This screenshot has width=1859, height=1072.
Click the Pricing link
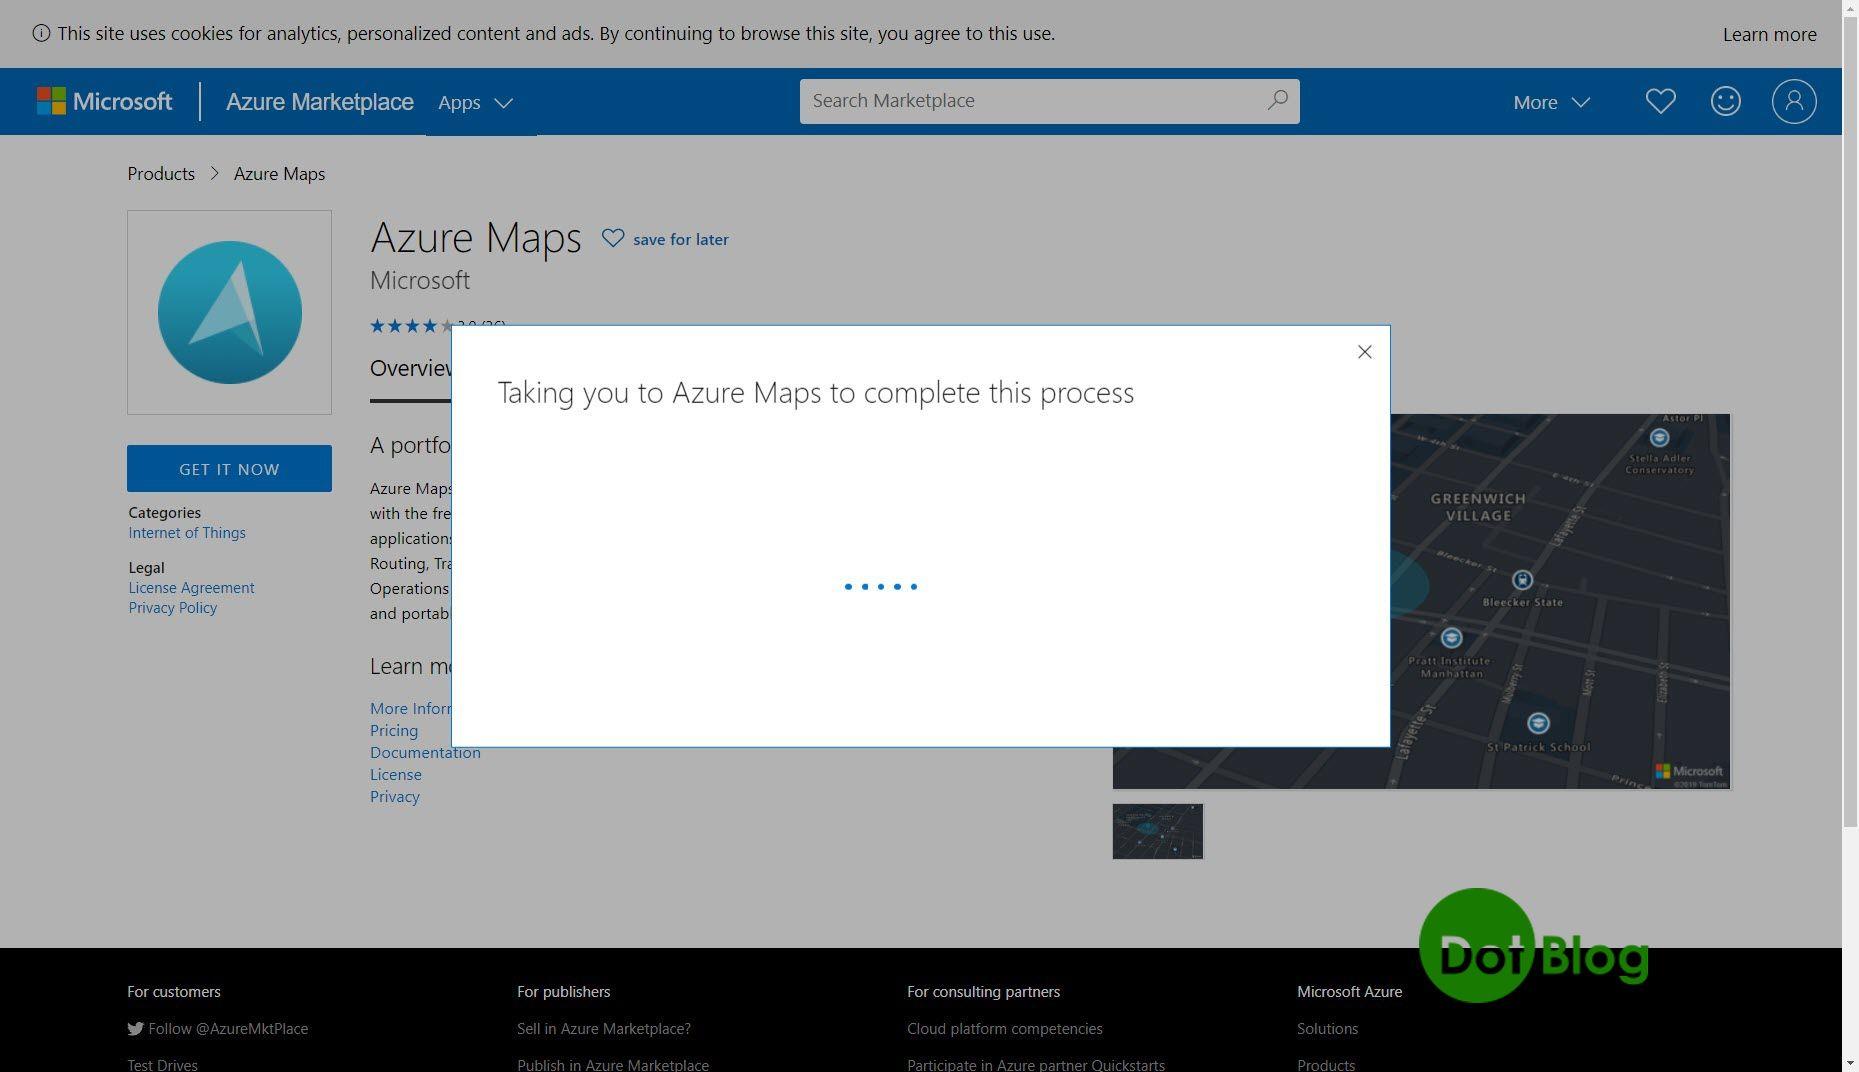coord(393,730)
